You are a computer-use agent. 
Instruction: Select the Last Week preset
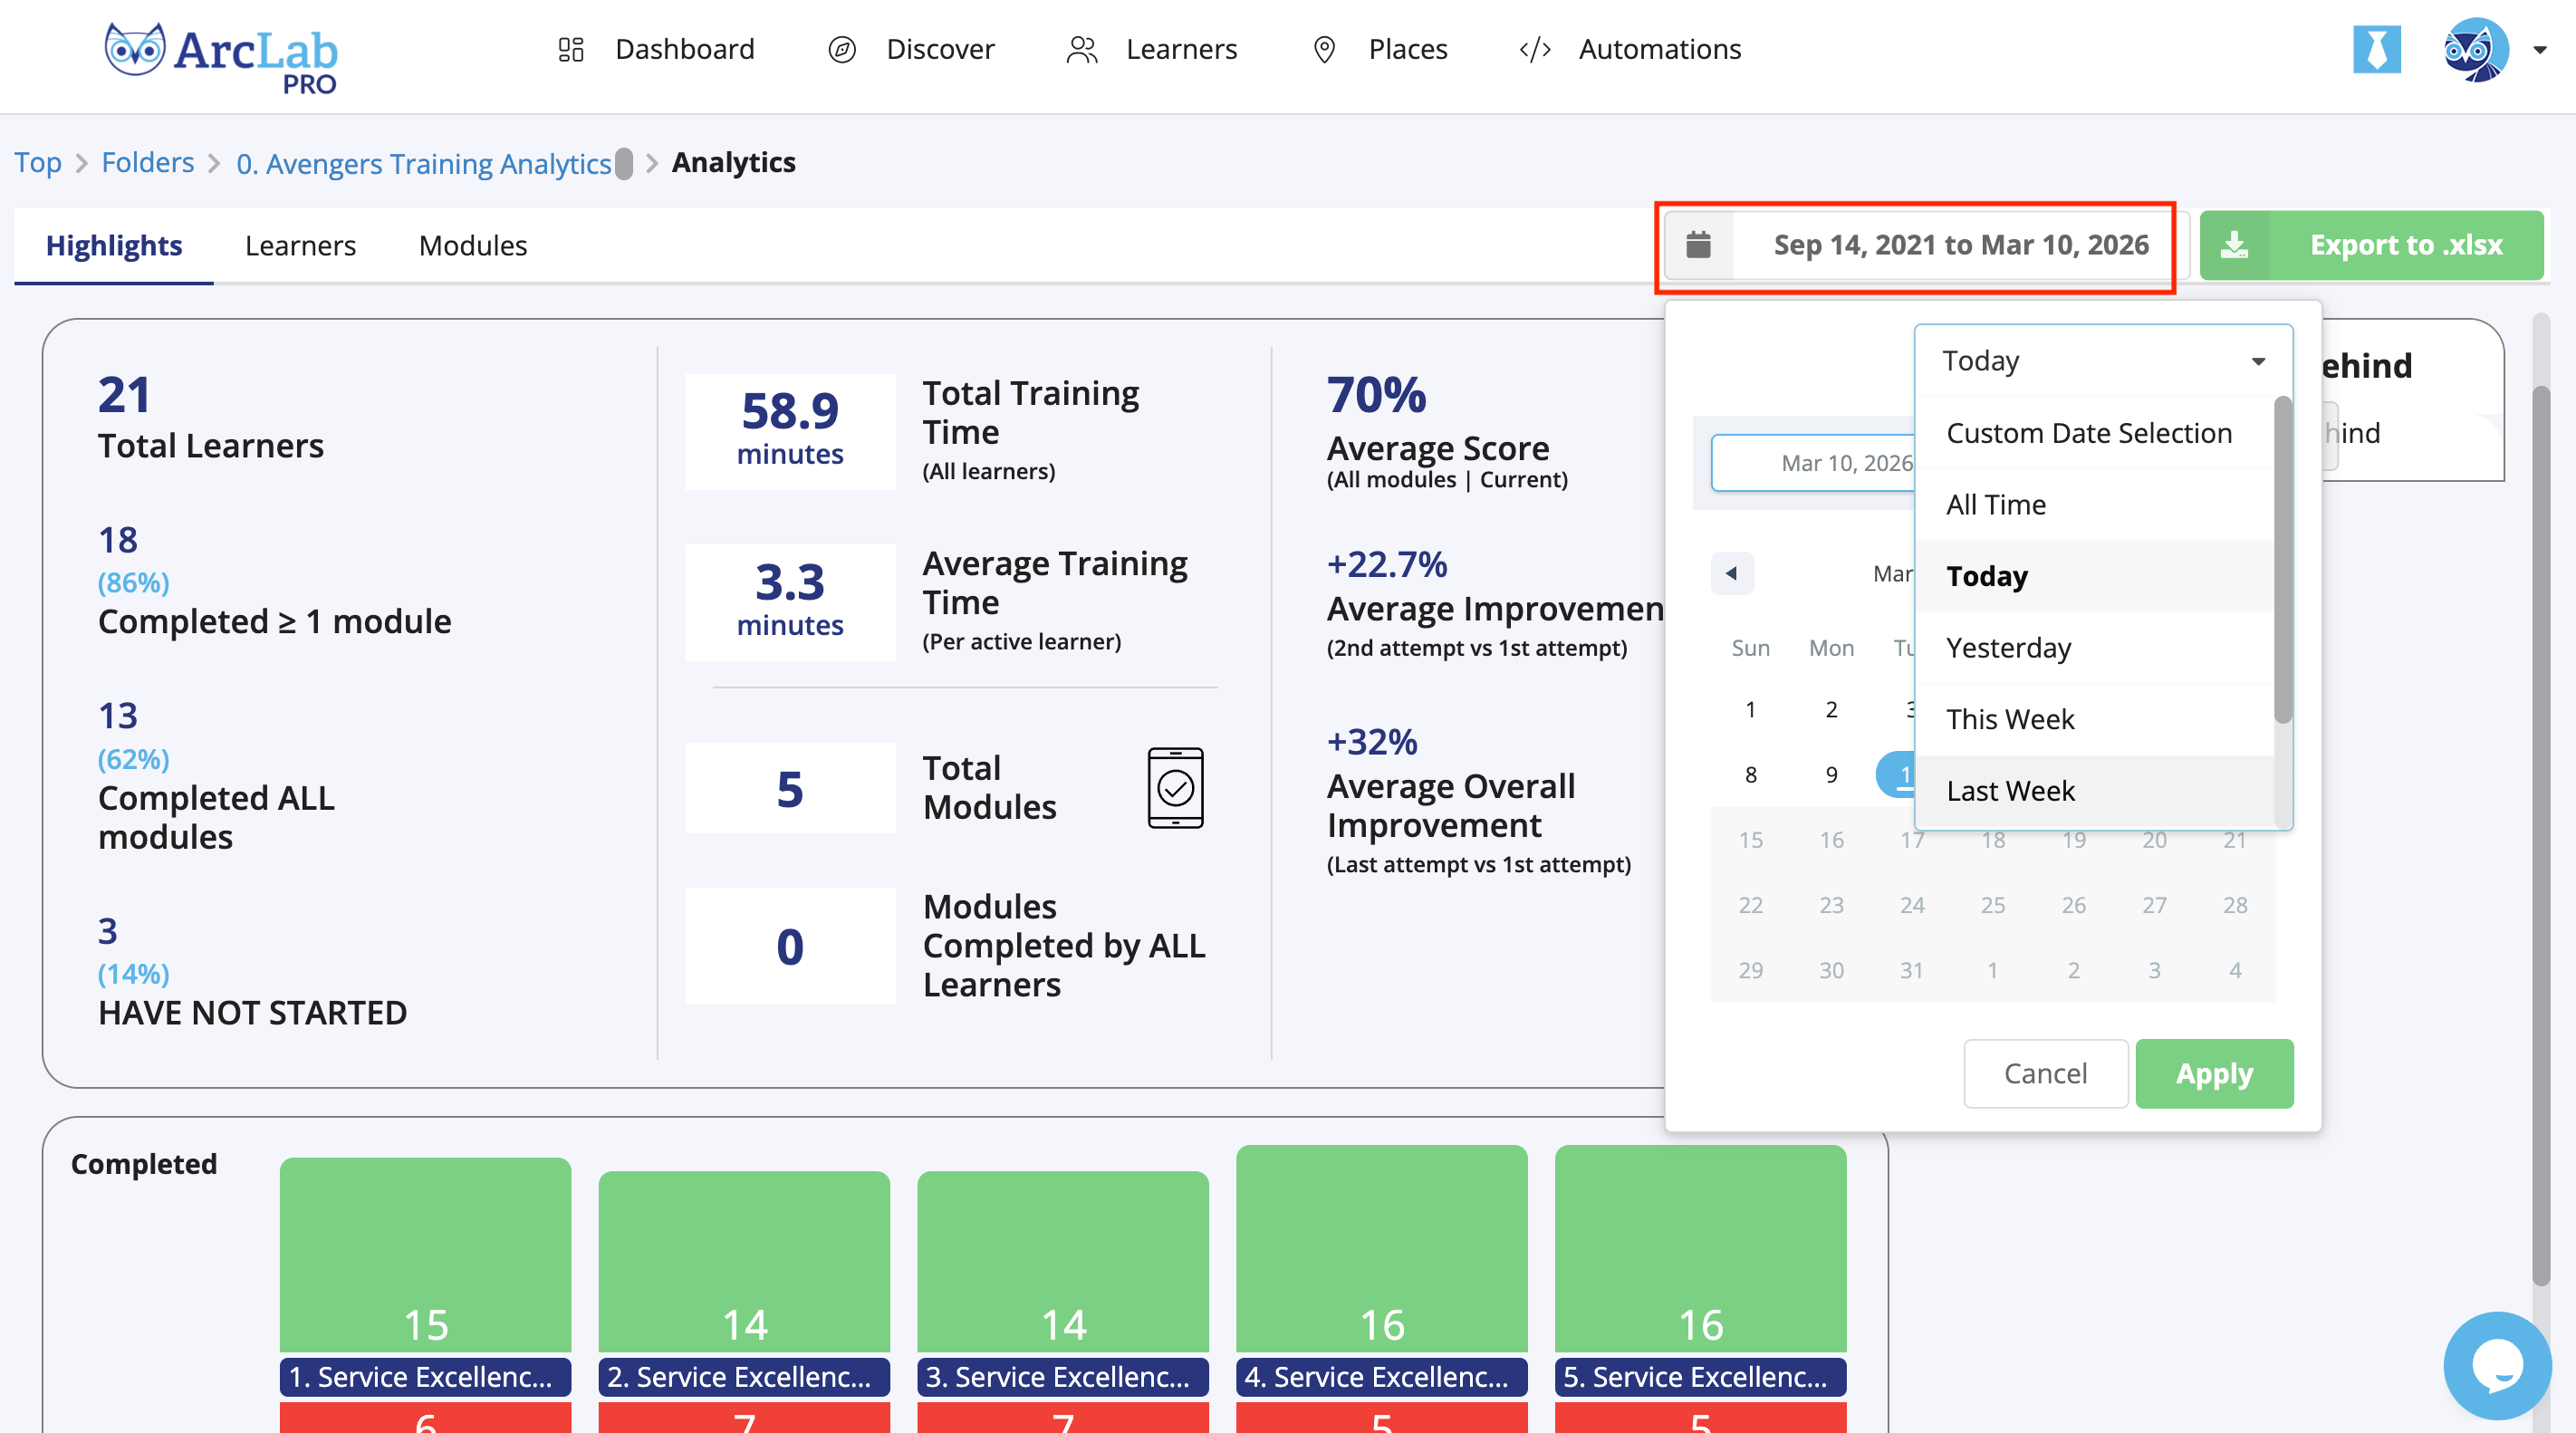click(2010, 791)
